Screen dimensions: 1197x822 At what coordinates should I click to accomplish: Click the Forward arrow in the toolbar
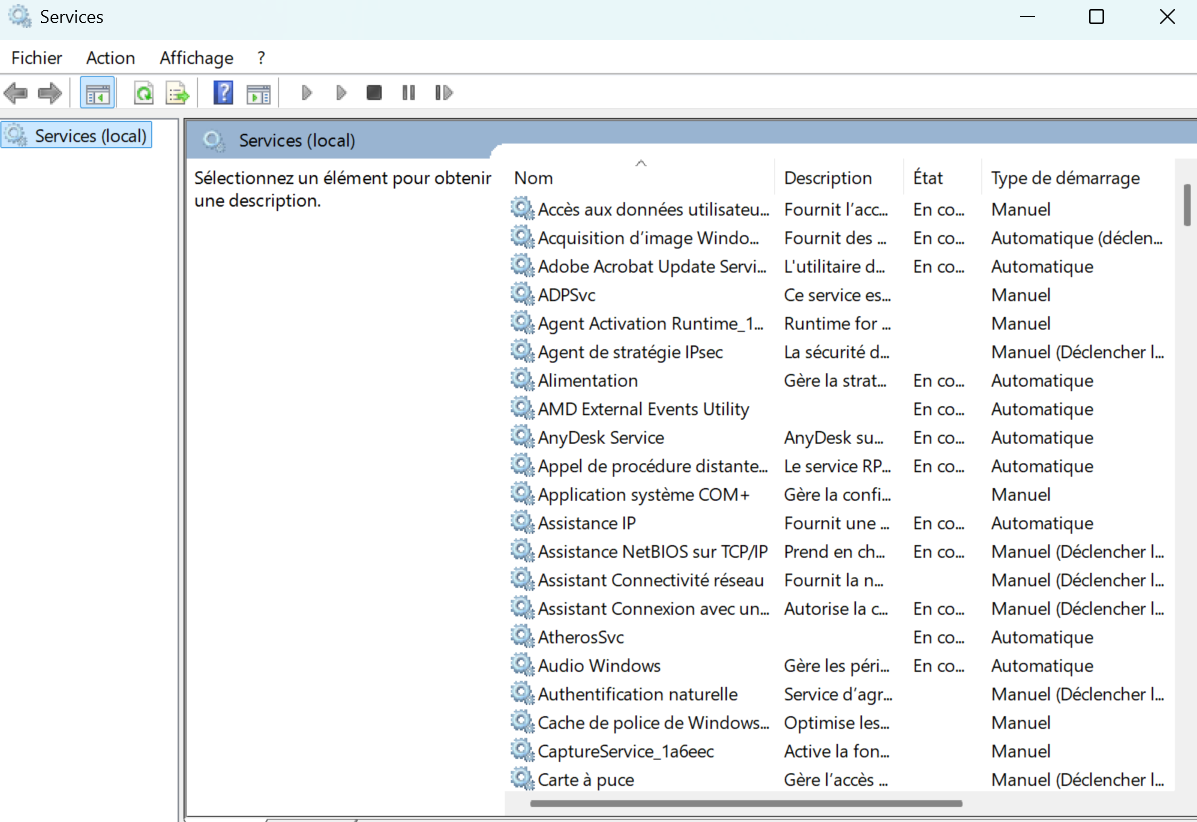tap(49, 93)
